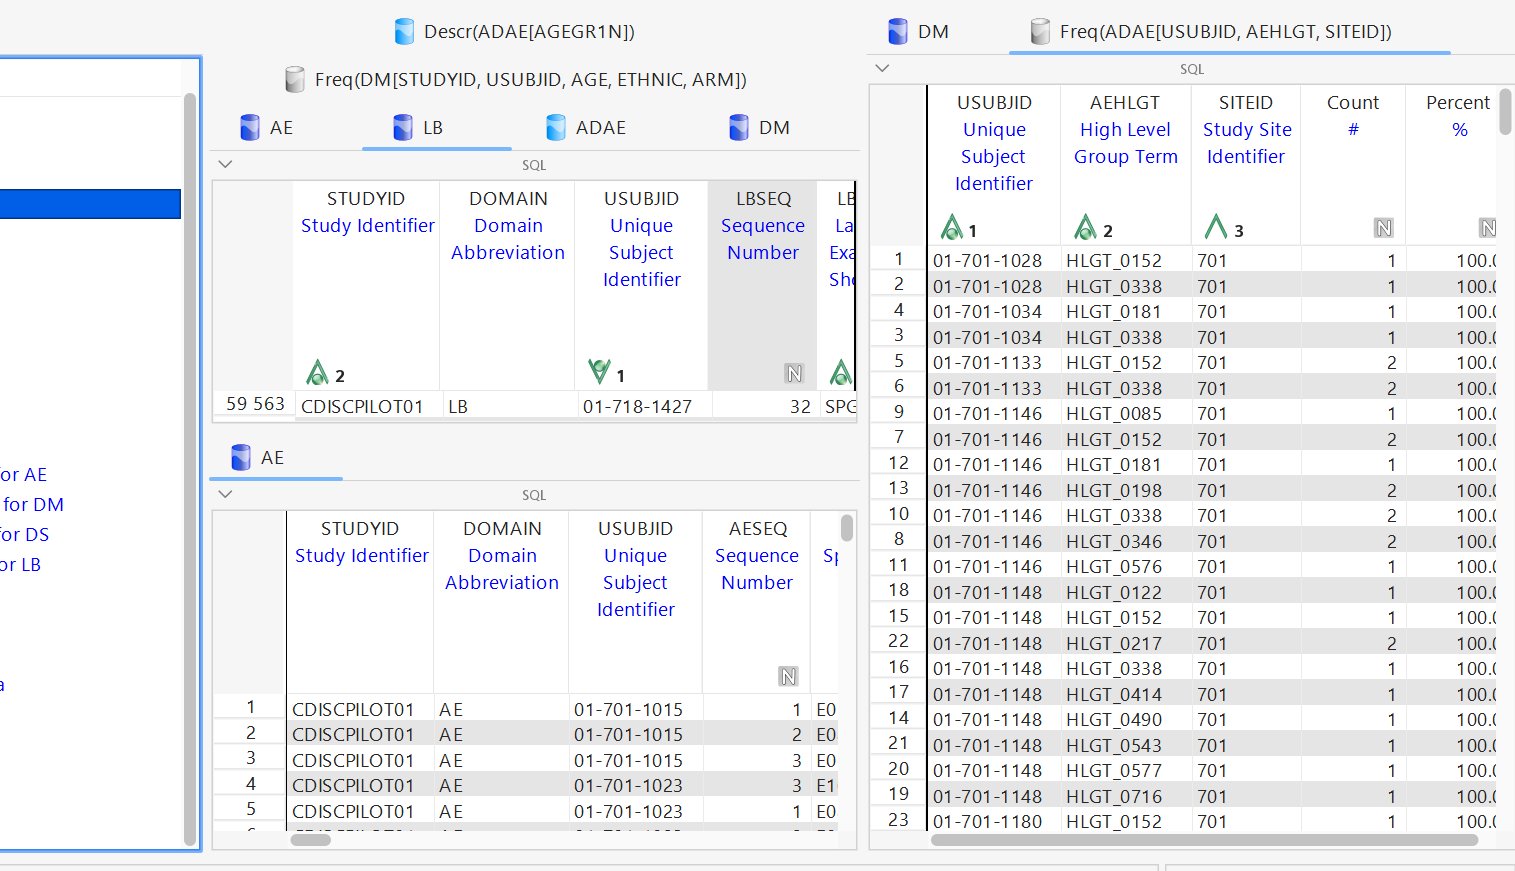Click the ADAE tab database icon
The image size is (1515, 871).
(556, 128)
